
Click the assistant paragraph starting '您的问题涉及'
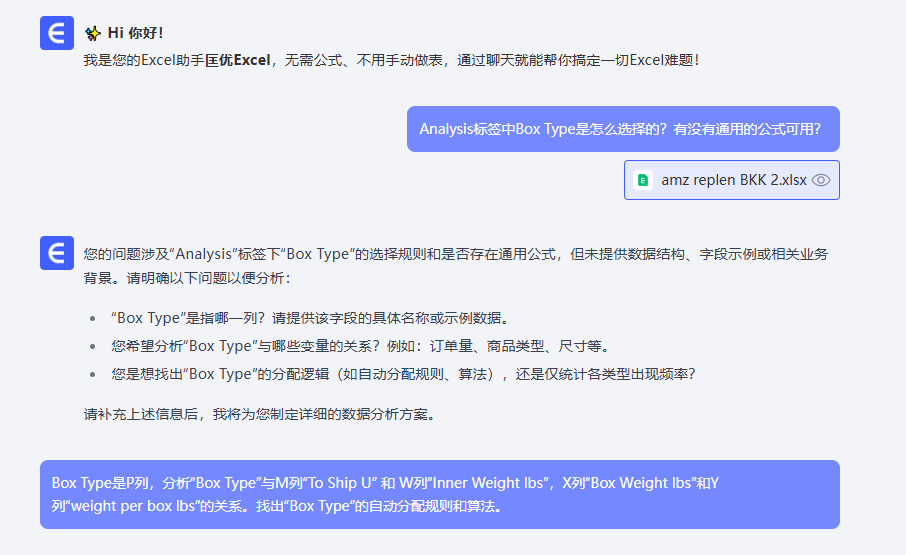pos(456,266)
